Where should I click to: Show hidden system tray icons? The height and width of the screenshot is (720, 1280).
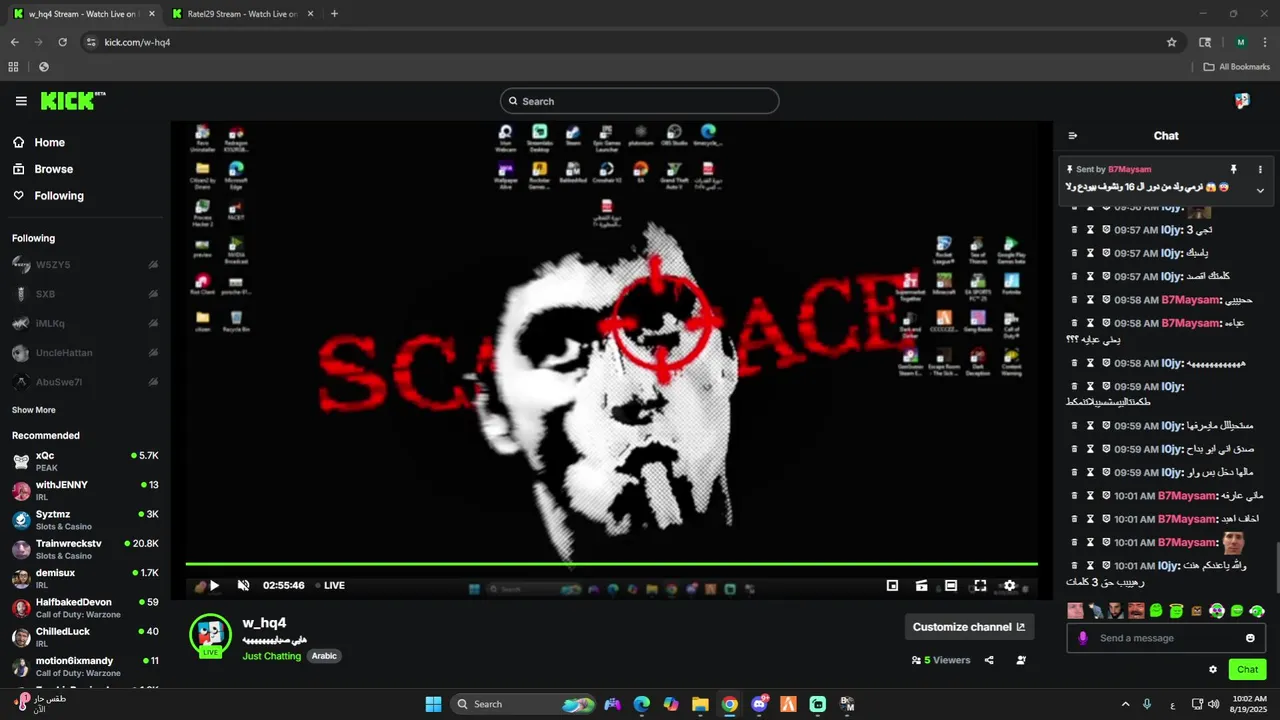pyautogui.click(x=1125, y=704)
